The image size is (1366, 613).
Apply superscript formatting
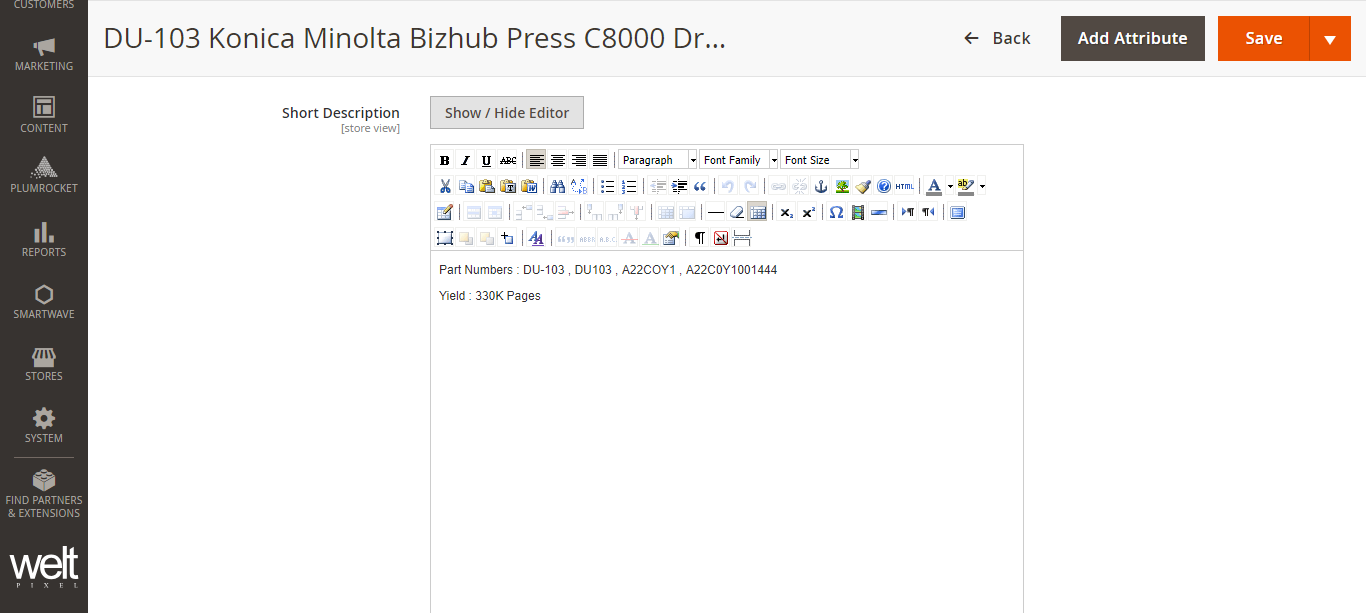point(808,212)
